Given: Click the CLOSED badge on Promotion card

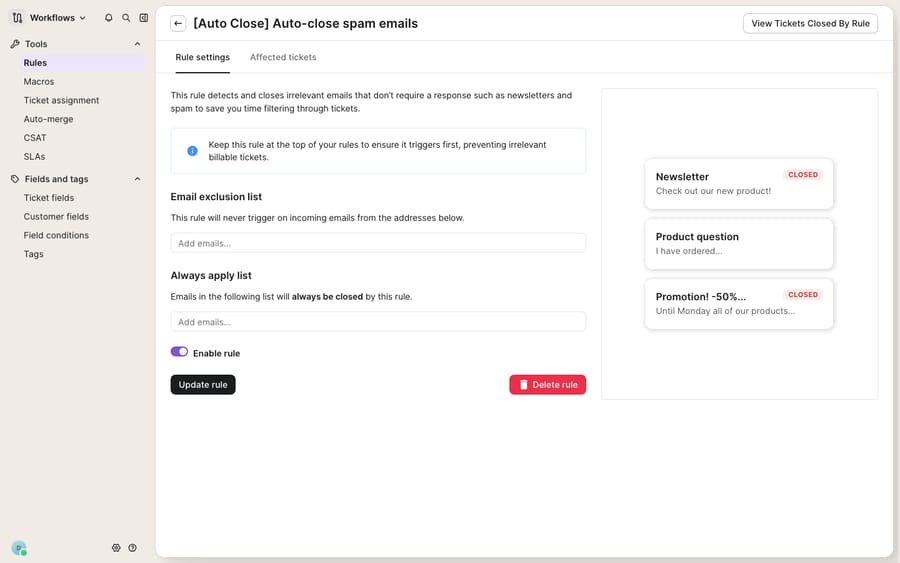Looking at the screenshot, I should click(802, 294).
